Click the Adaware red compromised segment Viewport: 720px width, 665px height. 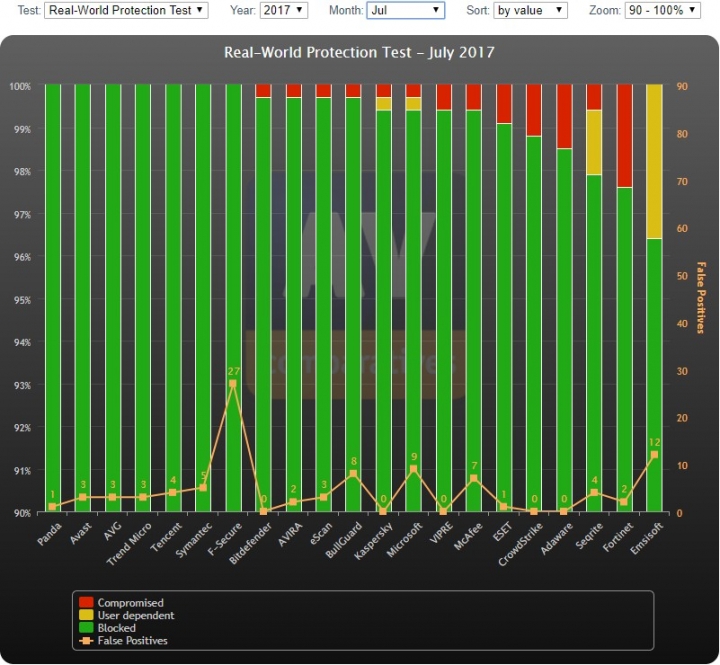[x=564, y=117]
